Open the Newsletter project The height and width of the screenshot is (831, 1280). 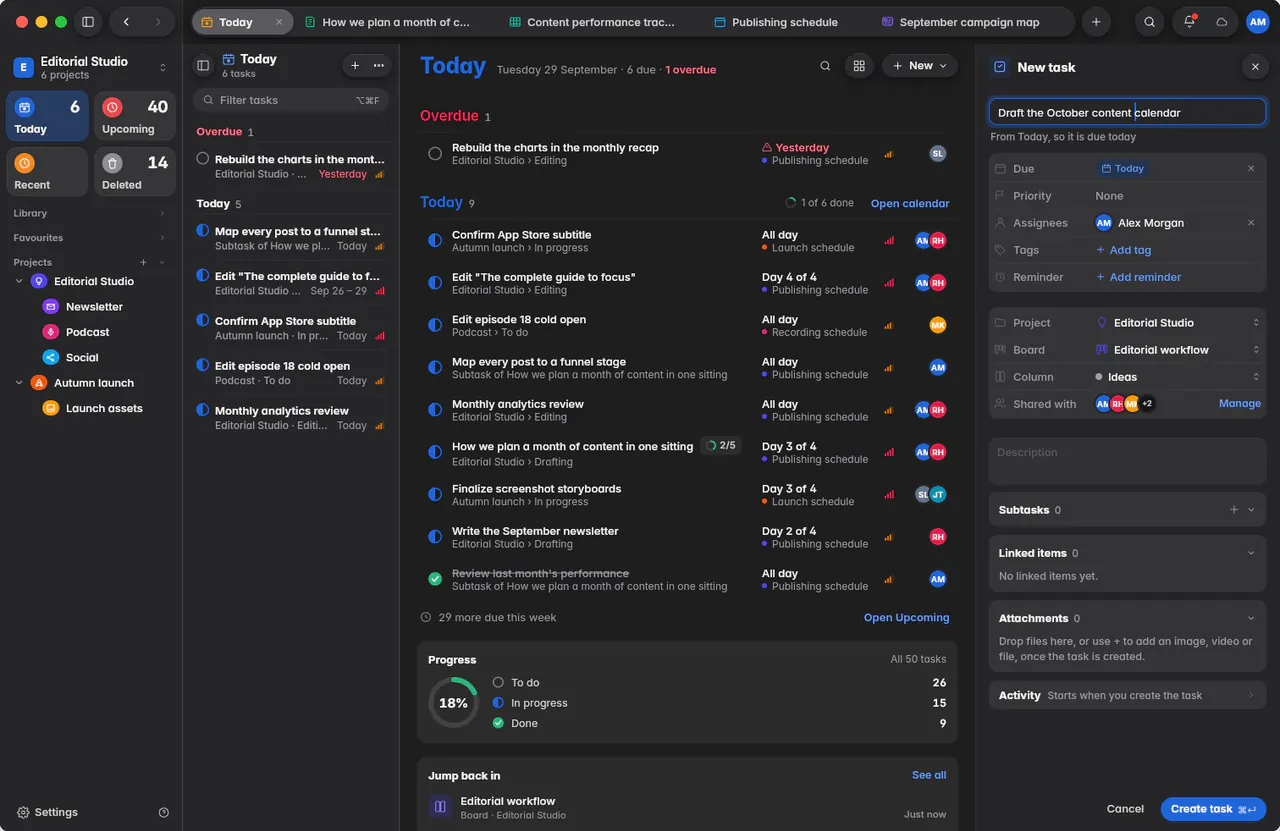pyautogui.click(x=94, y=307)
